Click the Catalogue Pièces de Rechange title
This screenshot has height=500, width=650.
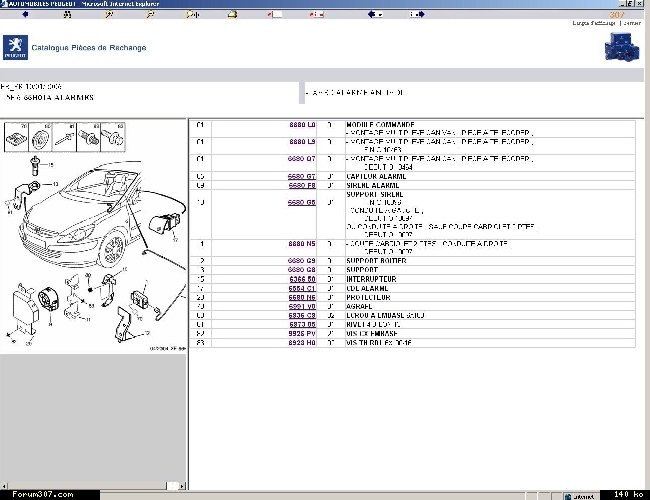(89, 48)
